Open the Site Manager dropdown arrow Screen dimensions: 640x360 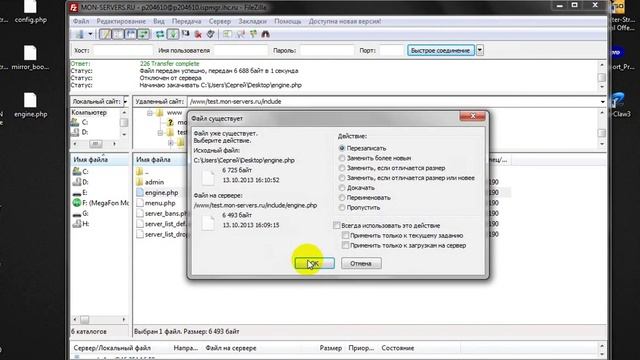[x=90, y=34]
